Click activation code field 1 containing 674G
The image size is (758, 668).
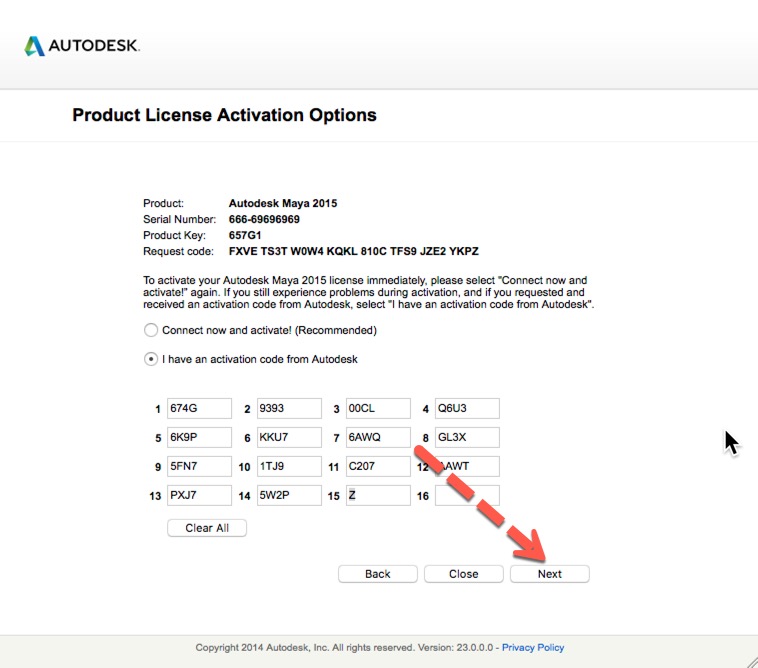point(199,408)
